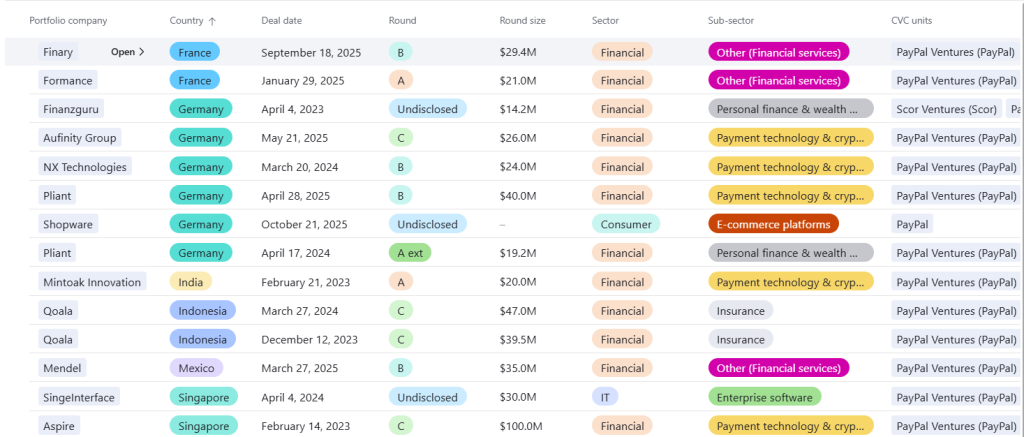The width and height of the screenshot is (1024, 437).
Task: Click the India country tag
Action: [x=190, y=282]
